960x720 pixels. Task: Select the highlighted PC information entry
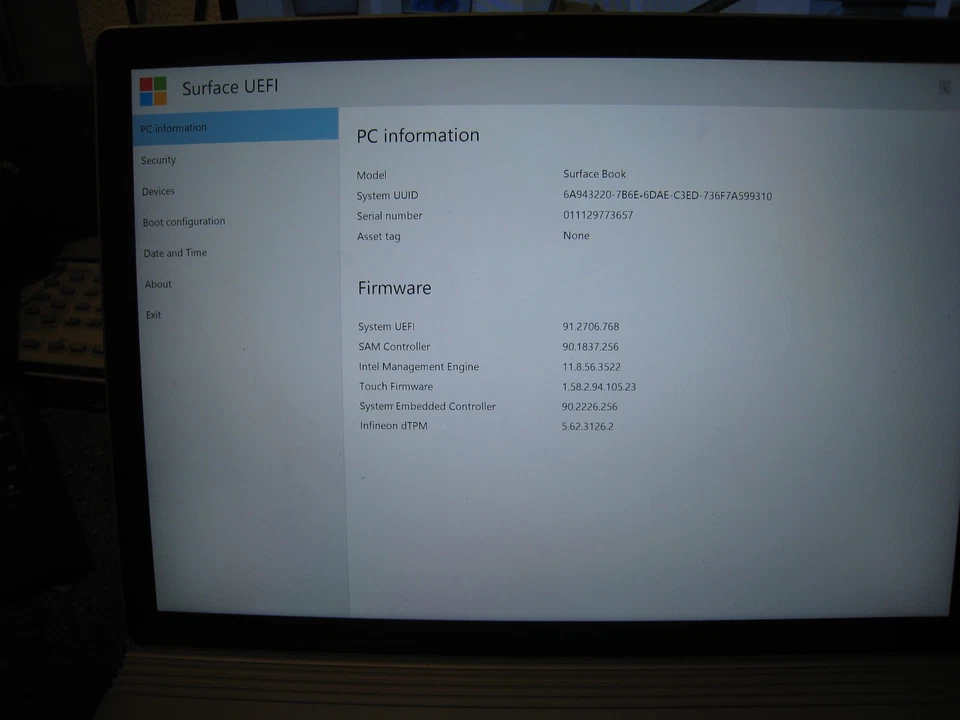(x=174, y=127)
